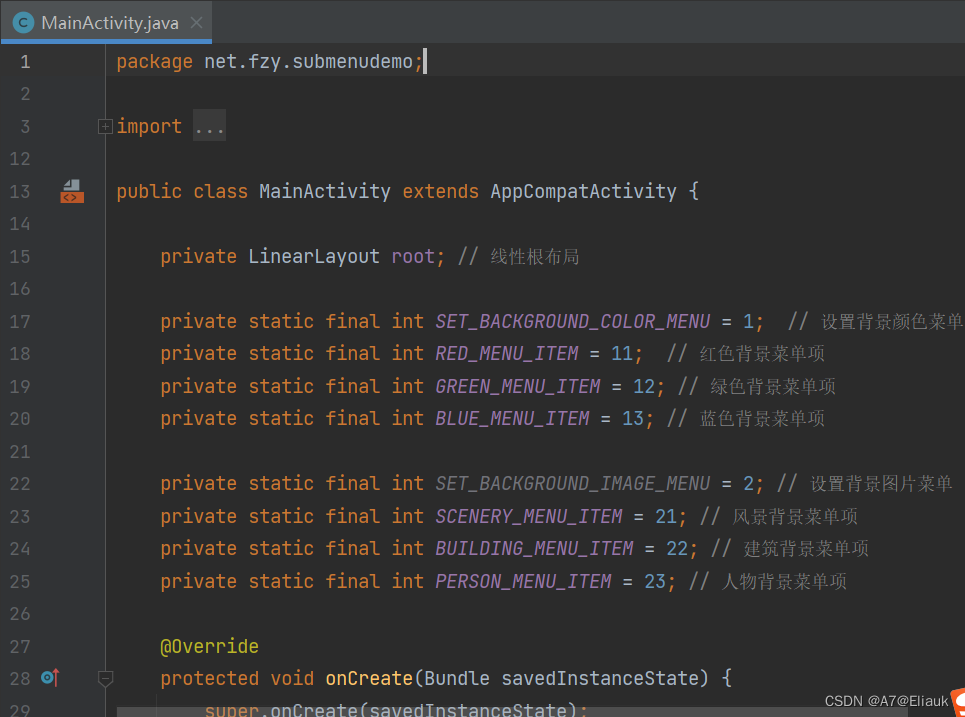This screenshot has height=717, width=965.
Task: Click the BLUE_MENU_ITEM constant
Action: [x=512, y=419]
